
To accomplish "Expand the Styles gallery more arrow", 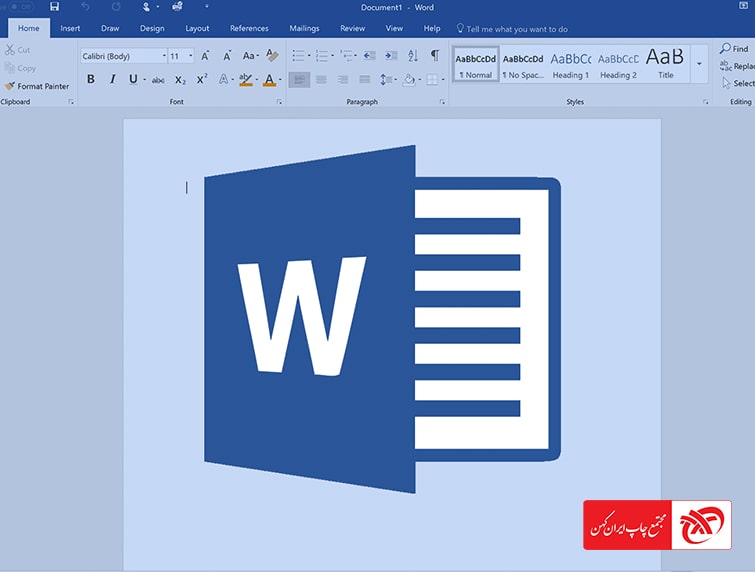I will (699, 64).
